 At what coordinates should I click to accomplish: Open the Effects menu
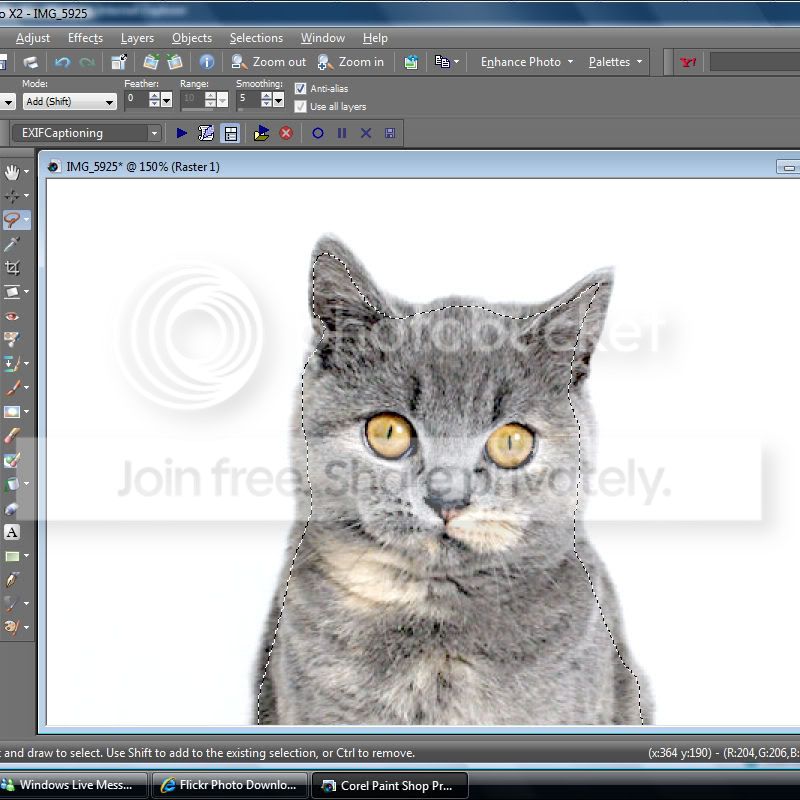pyautogui.click(x=85, y=38)
